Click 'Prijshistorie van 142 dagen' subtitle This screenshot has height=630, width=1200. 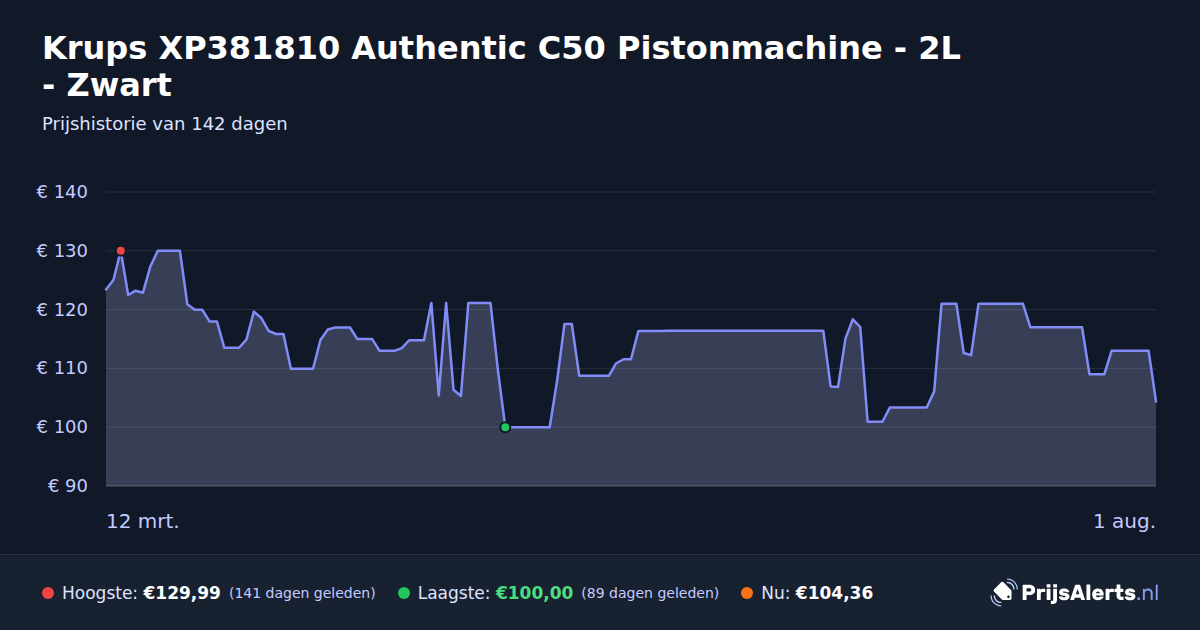coord(165,124)
